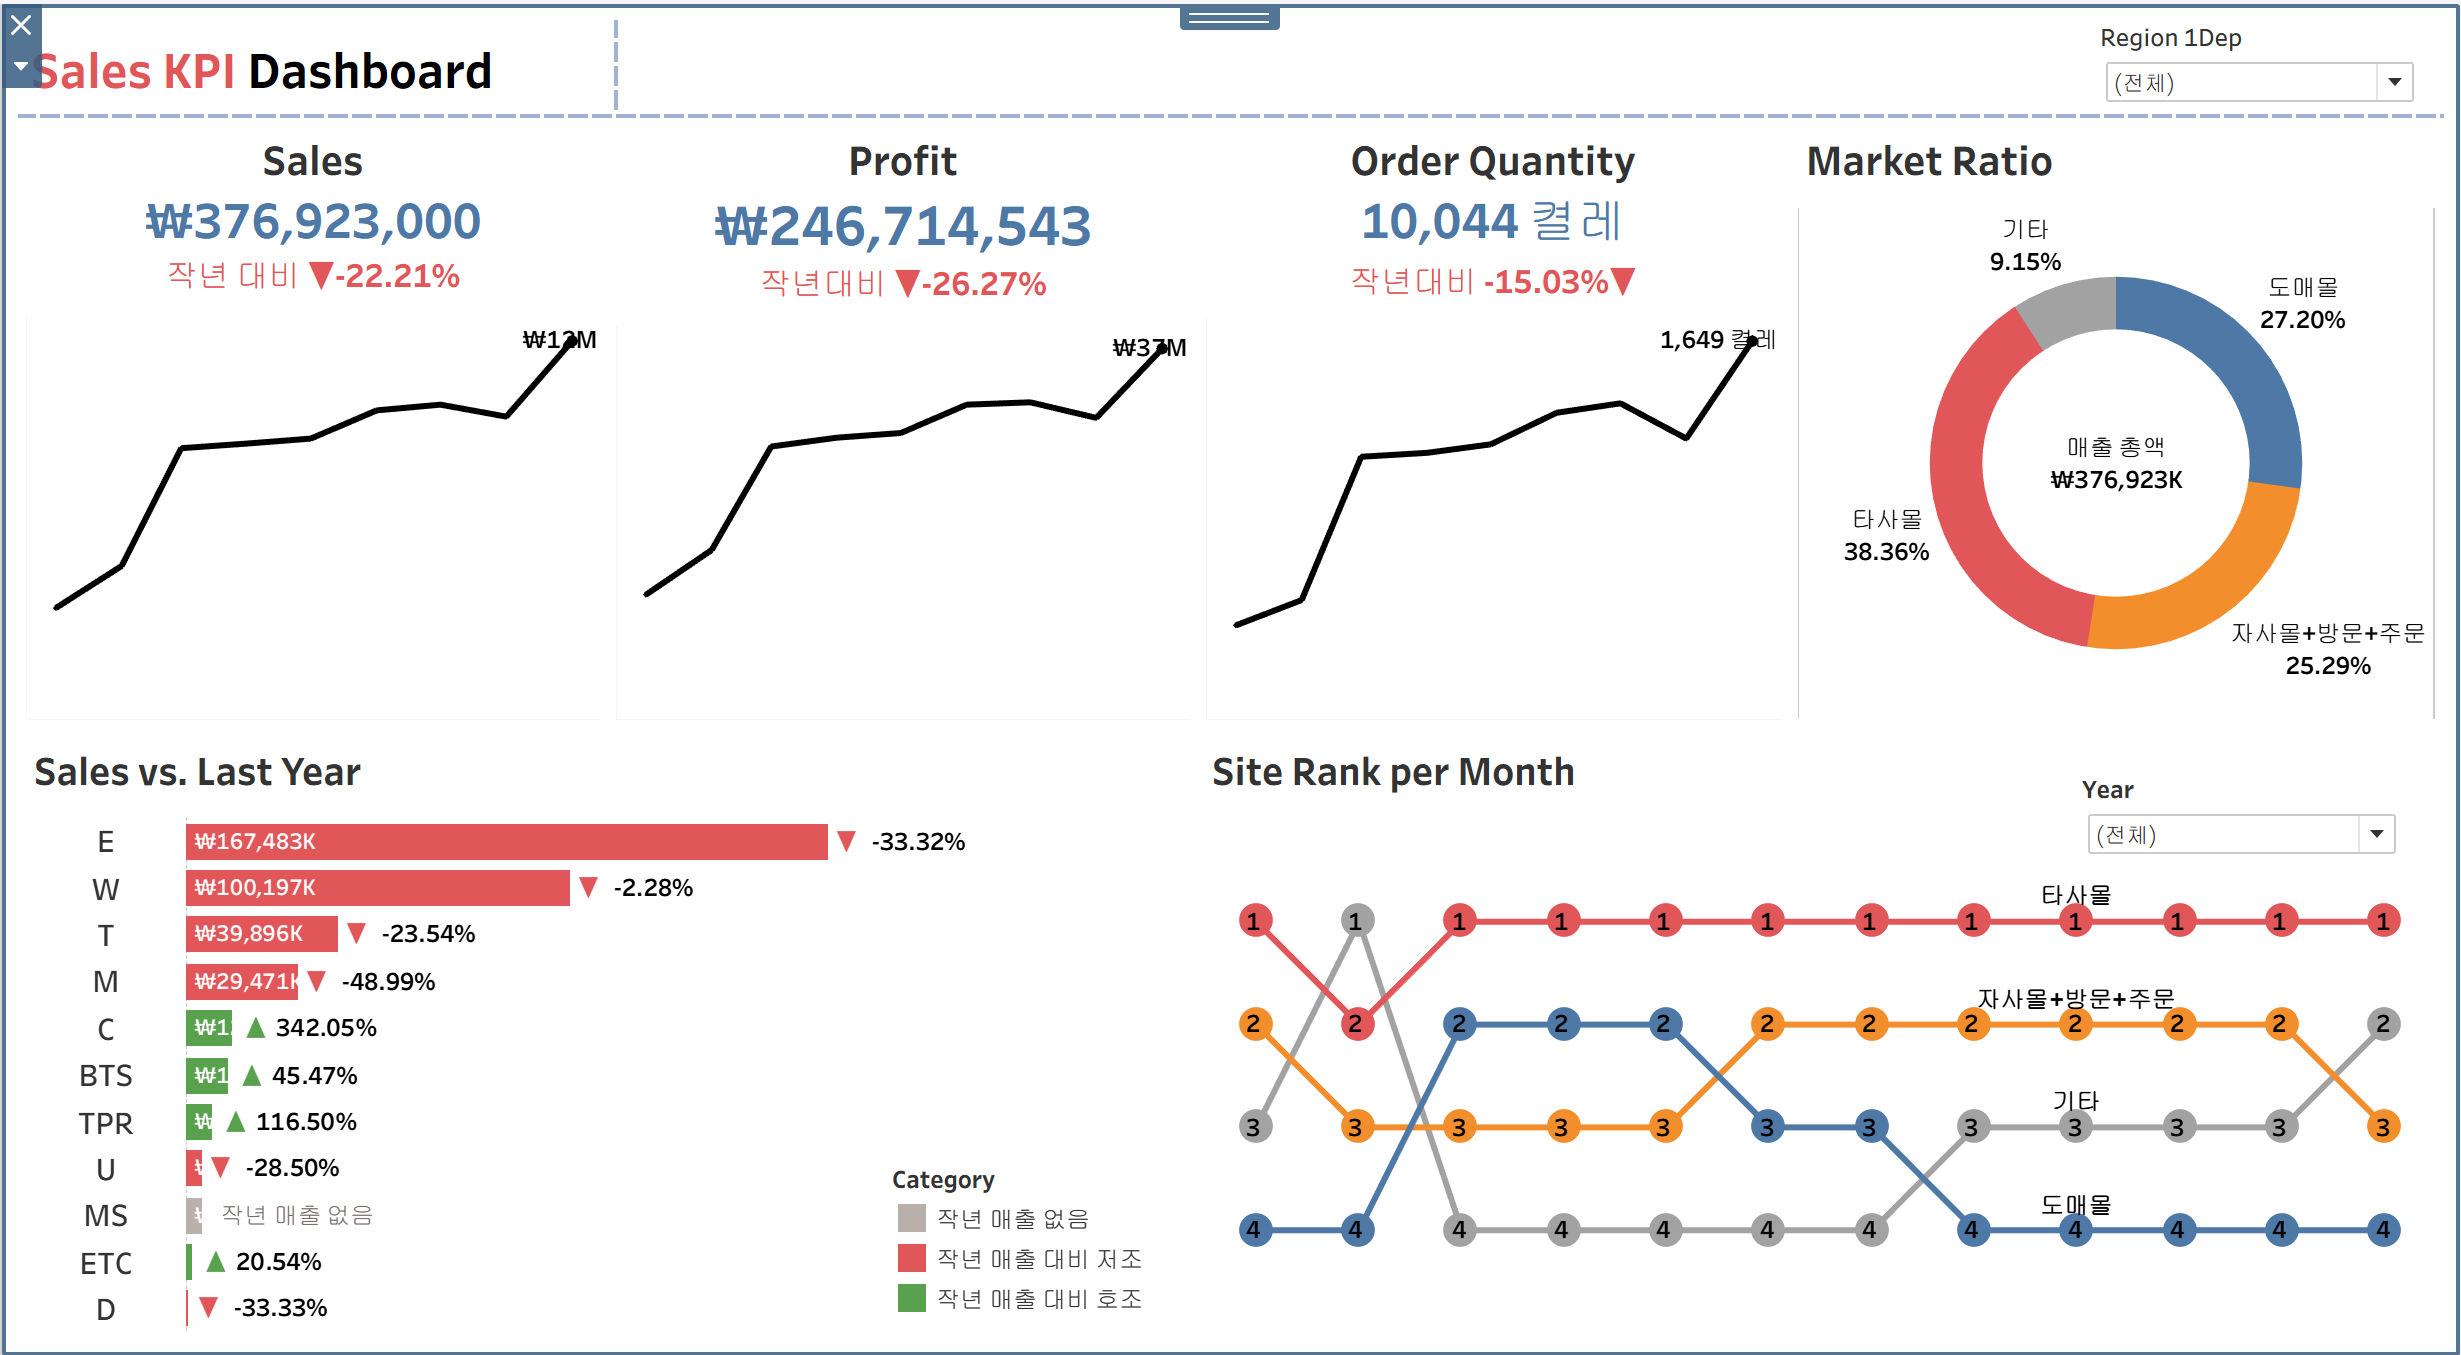Click the drag handle grip at top
This screenshot has width=2461, height=1355.
tap(1229, 18)
